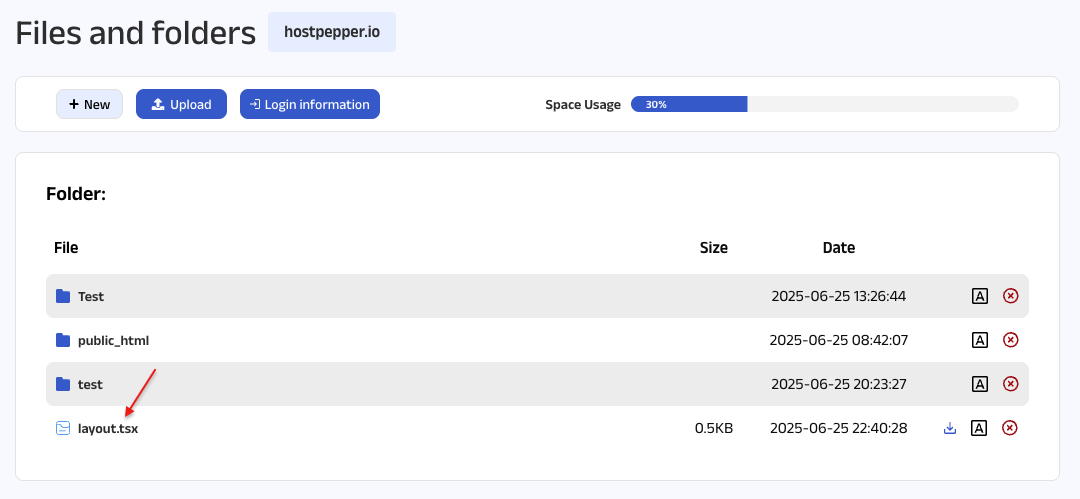Image resolution: width=1080 pixels, height=499 pixels.
Task: Click the rename icon for lowercase test folder
Action: point(980,384)
